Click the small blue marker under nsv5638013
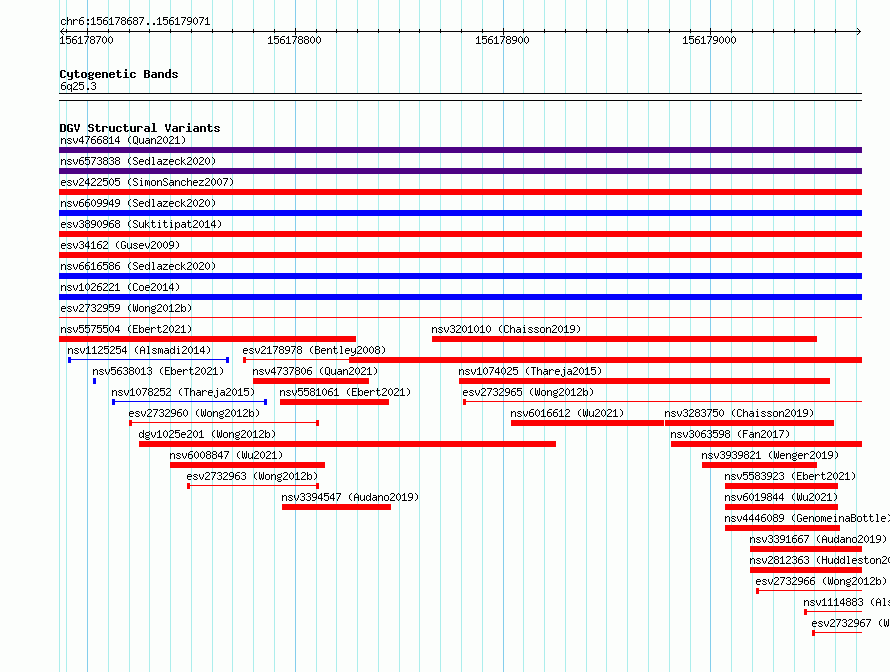 (x=94, y=381)
